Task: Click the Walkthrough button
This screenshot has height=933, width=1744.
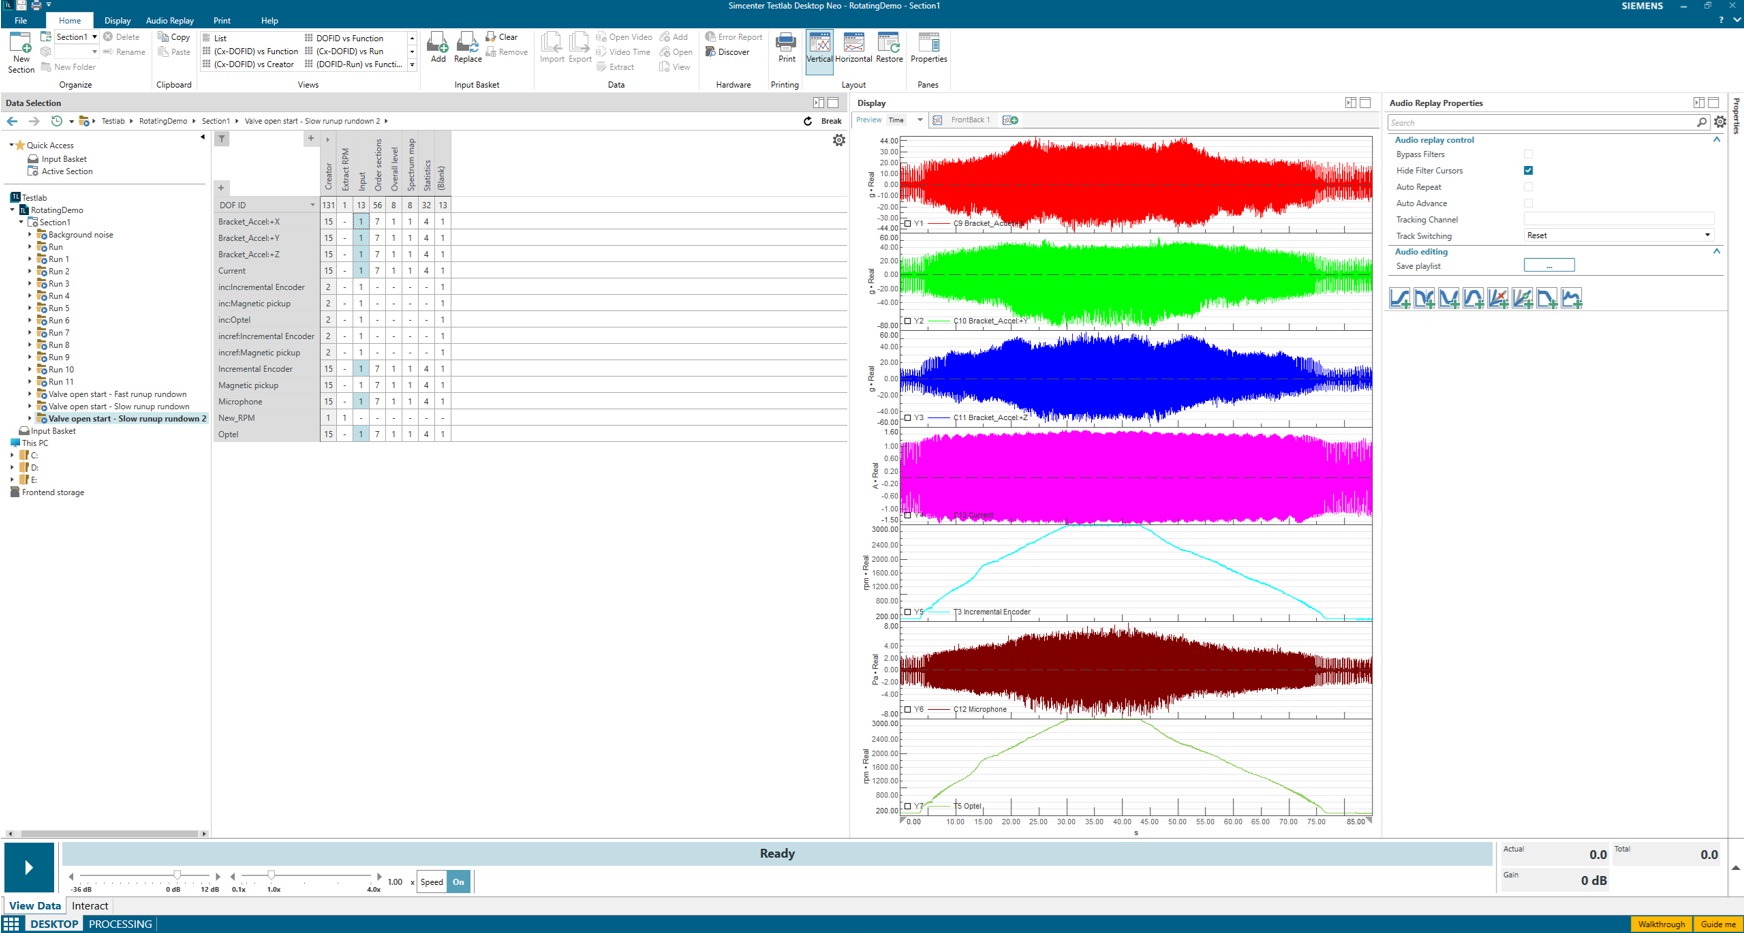Action: pos(1661,924)
